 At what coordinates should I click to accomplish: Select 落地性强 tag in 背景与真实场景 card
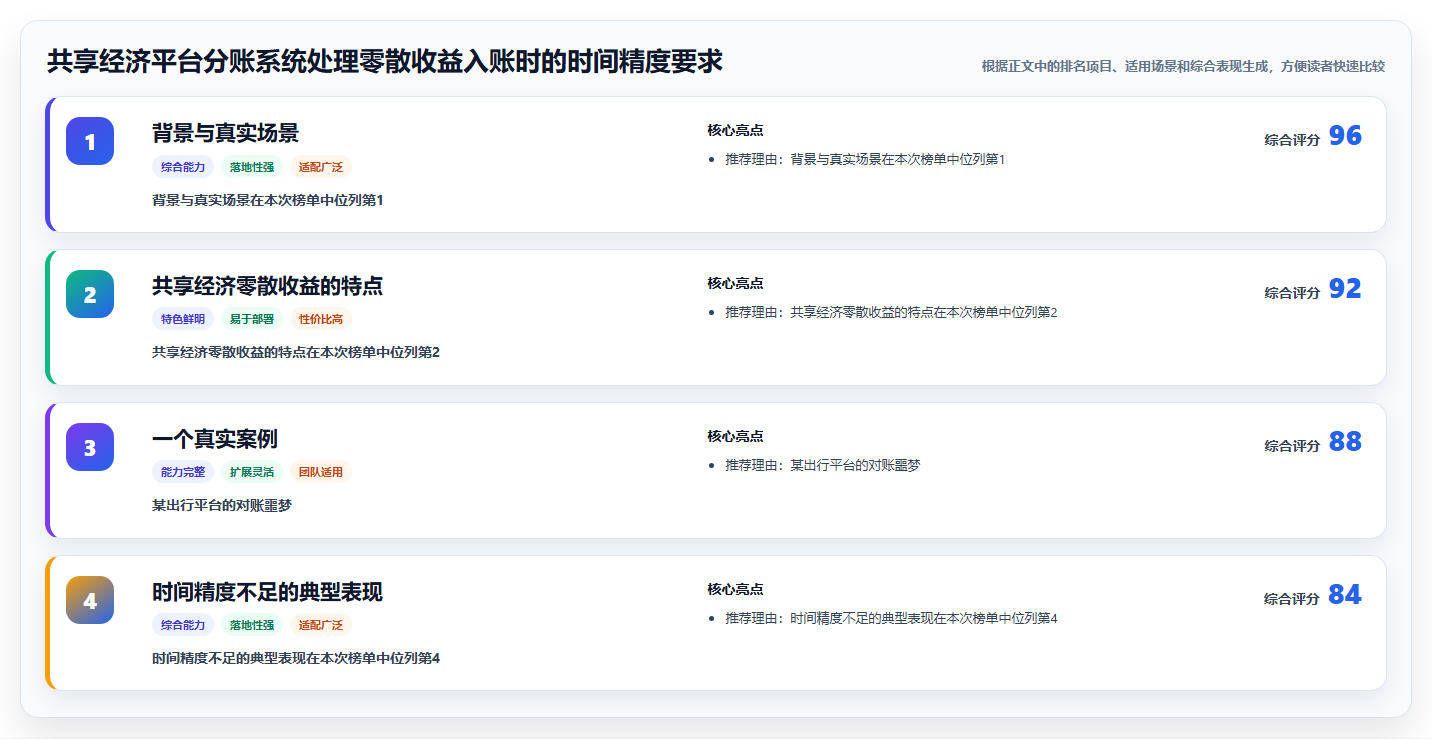tap(252, 167)
